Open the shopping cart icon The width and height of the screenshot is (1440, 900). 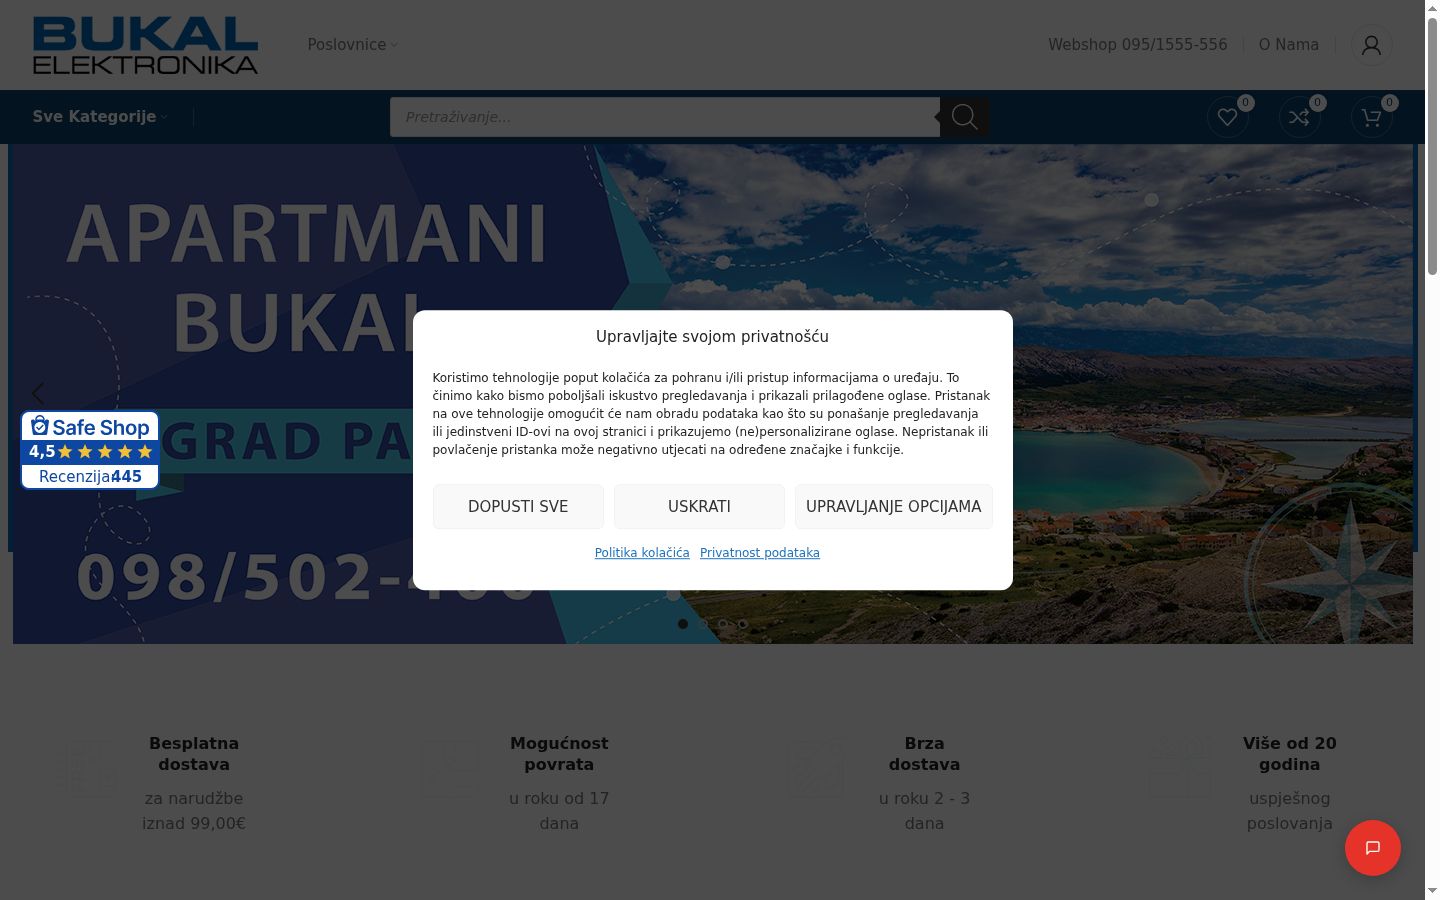pyautogui.click(x=1371, y=117)
